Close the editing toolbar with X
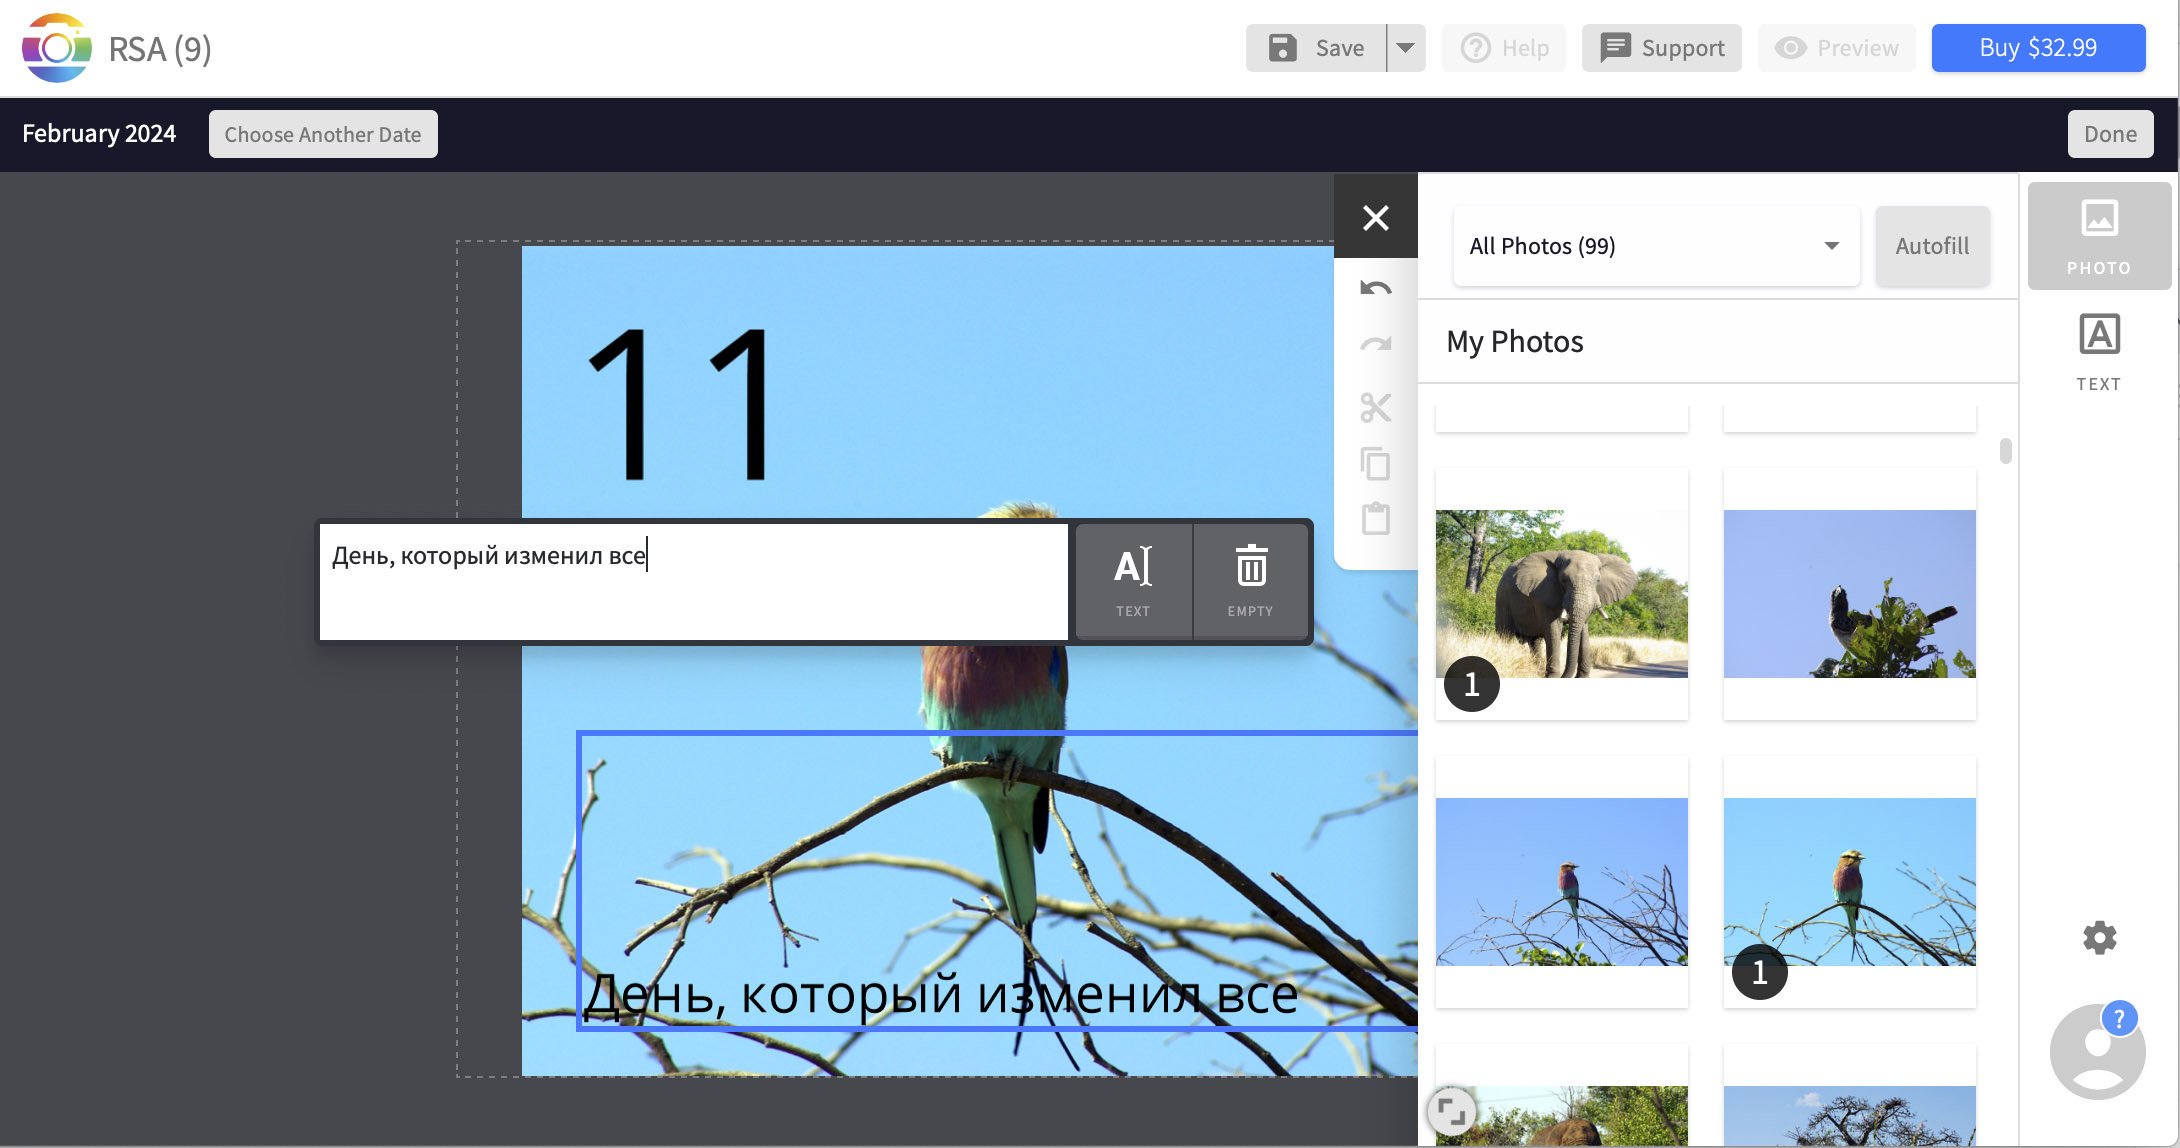Viewport: 2180px width, 1148px height. (1376, 217)
